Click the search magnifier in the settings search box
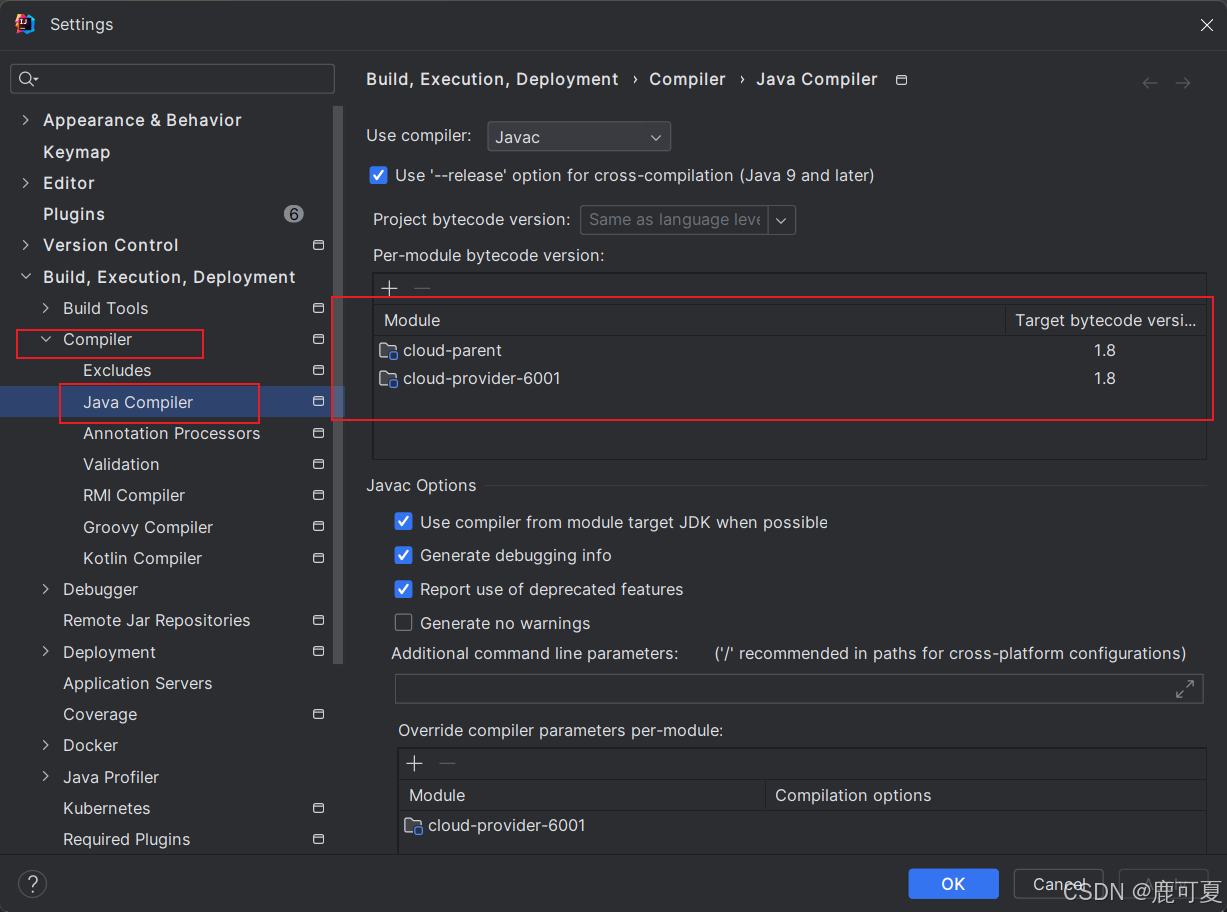The height and width of the screenshot is (912, 1227). click(x=24, y=78)
